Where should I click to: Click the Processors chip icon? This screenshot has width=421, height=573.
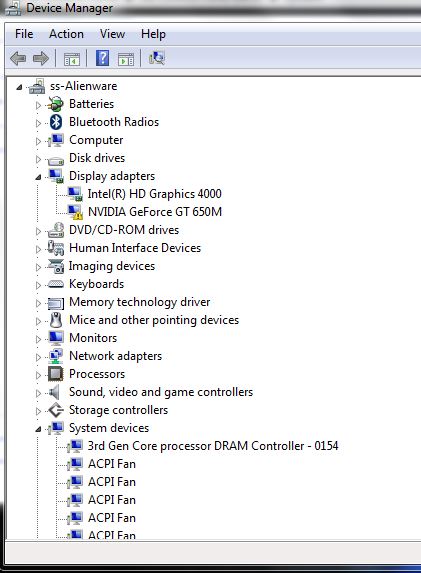click(x=56, y=374)
